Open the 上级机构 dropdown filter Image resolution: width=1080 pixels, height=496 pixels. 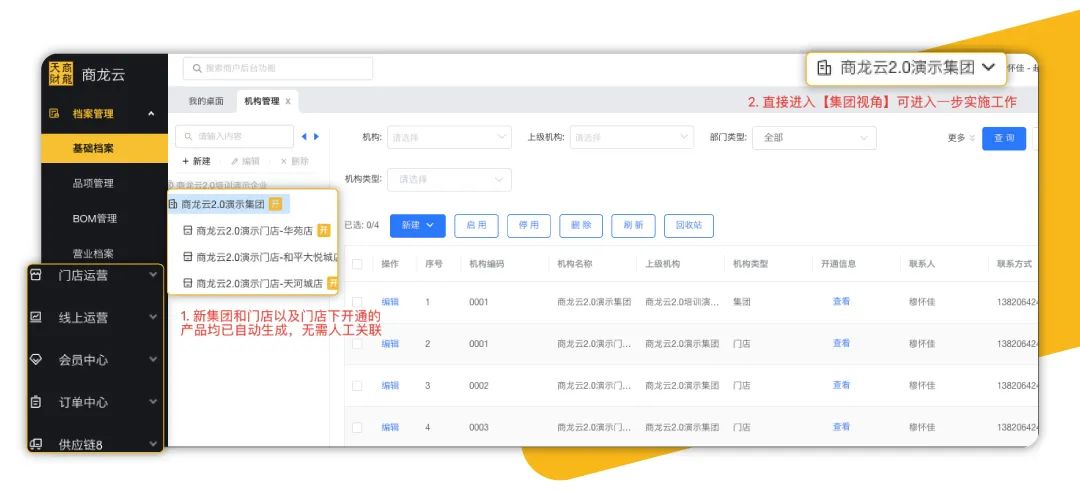point(632,137)
